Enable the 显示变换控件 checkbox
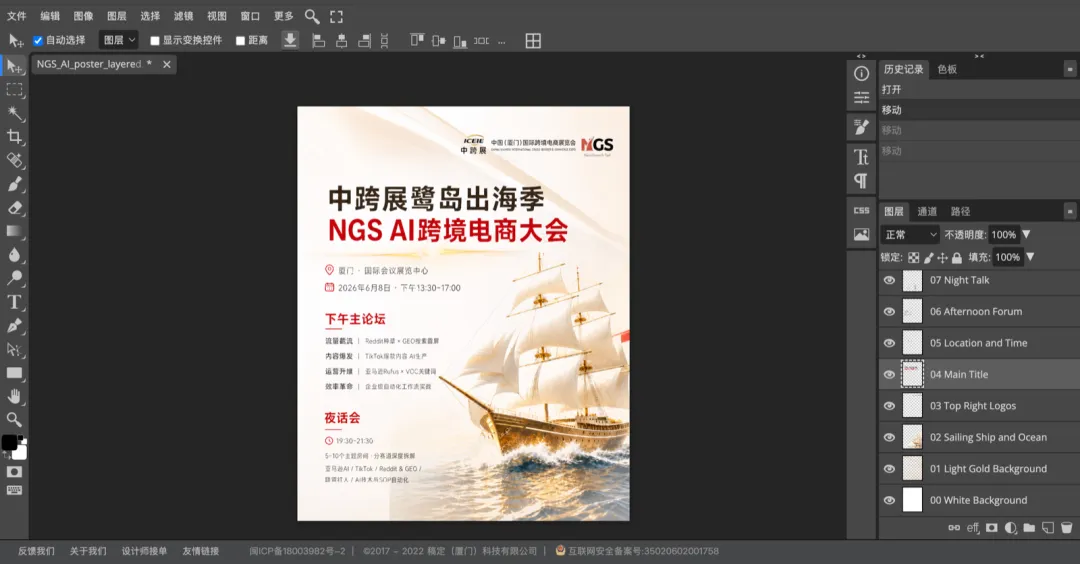Screen dimensions: 1080x564 click(155, 41)
